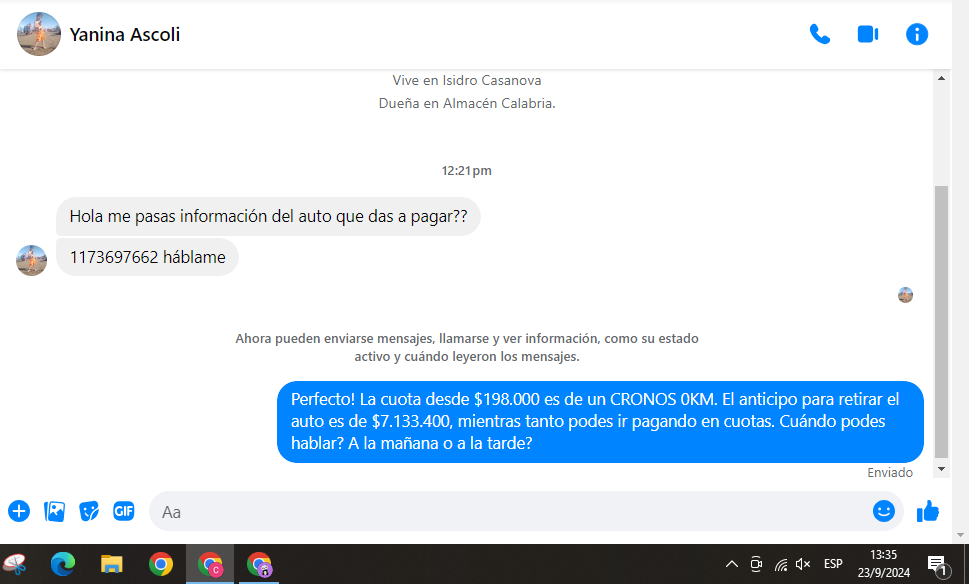
Task: Click the message input field labeled Aa
Action: click(x=500, y=511)
